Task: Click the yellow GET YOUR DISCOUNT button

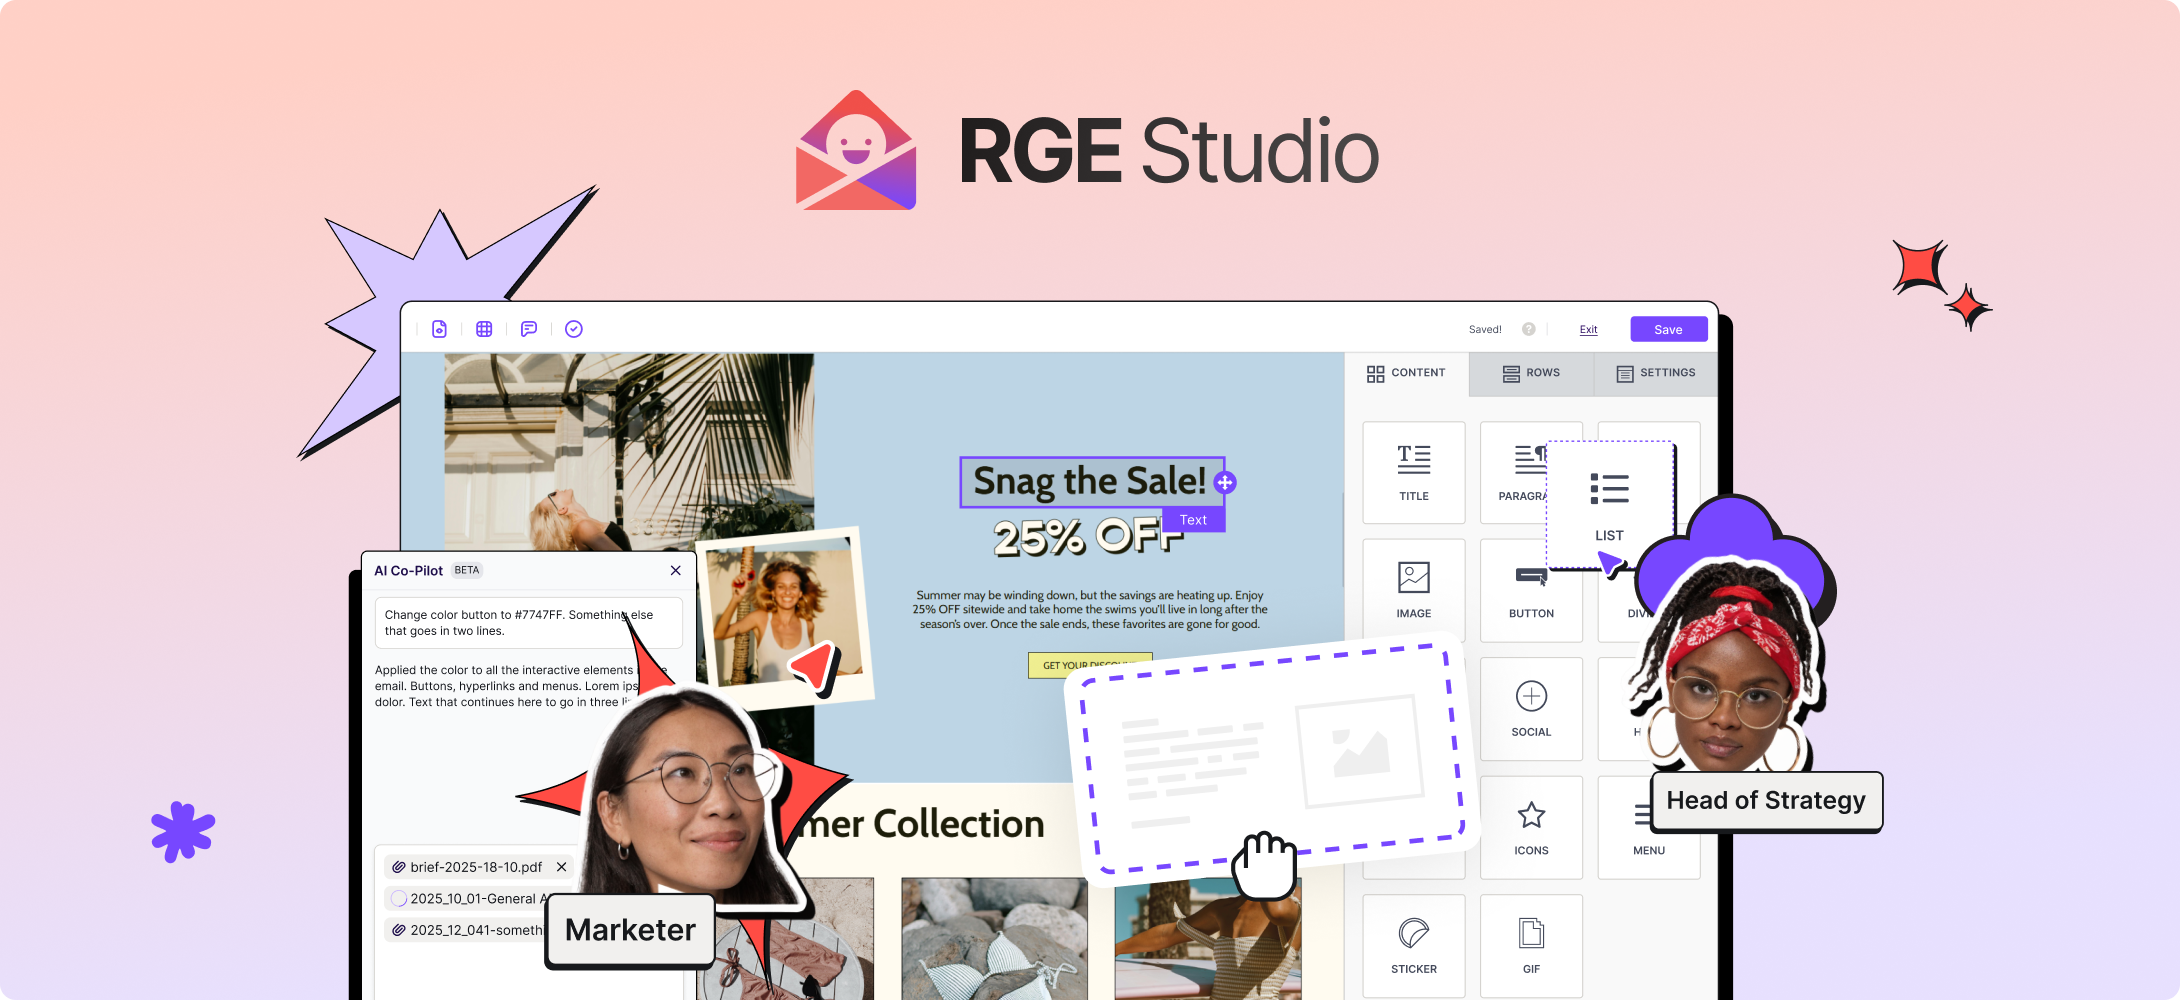Action: point(1089,664)
